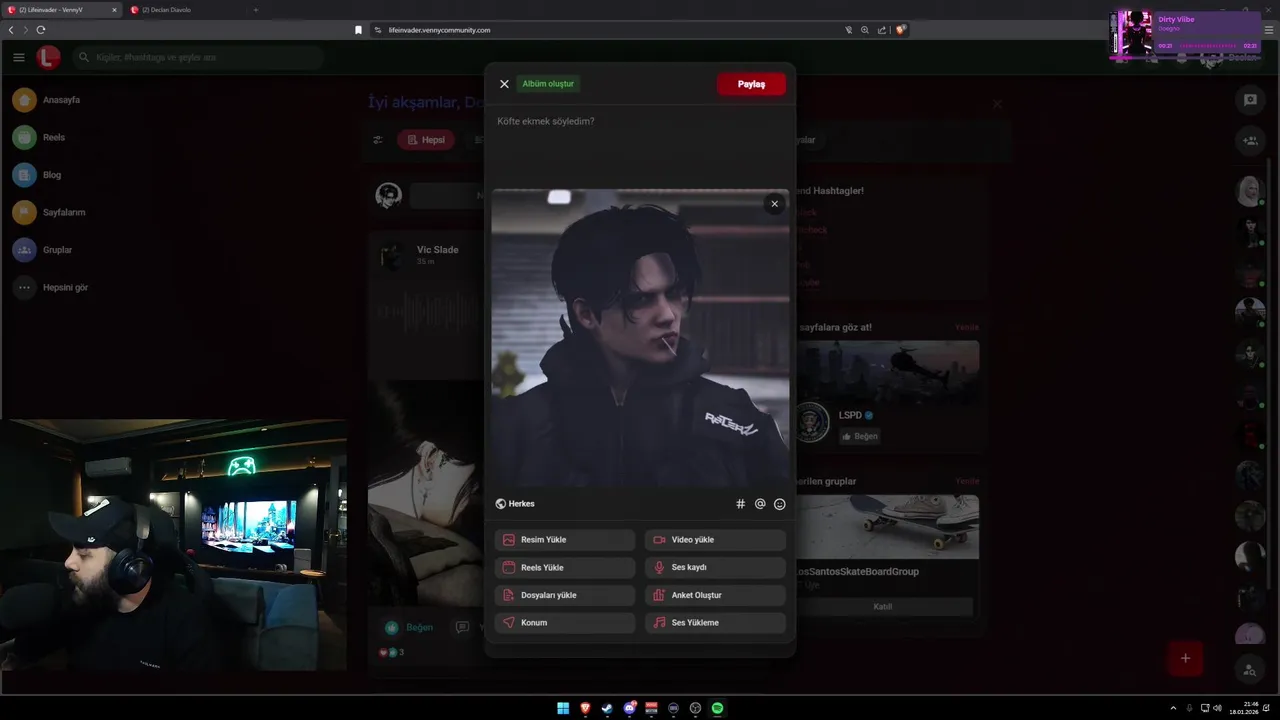Viewport: 1280px width, 720px height.
Task: Remove the attached photo with its X
Action: tap(774, 204)
